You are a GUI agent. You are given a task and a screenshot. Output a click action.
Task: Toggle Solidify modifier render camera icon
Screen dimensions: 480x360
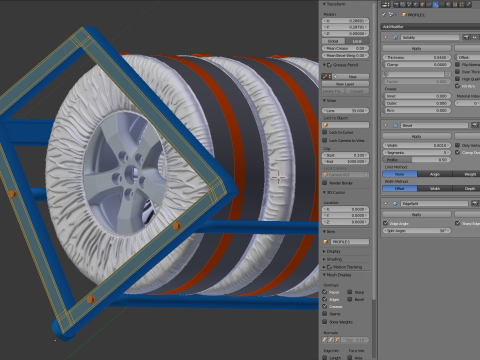466,37
